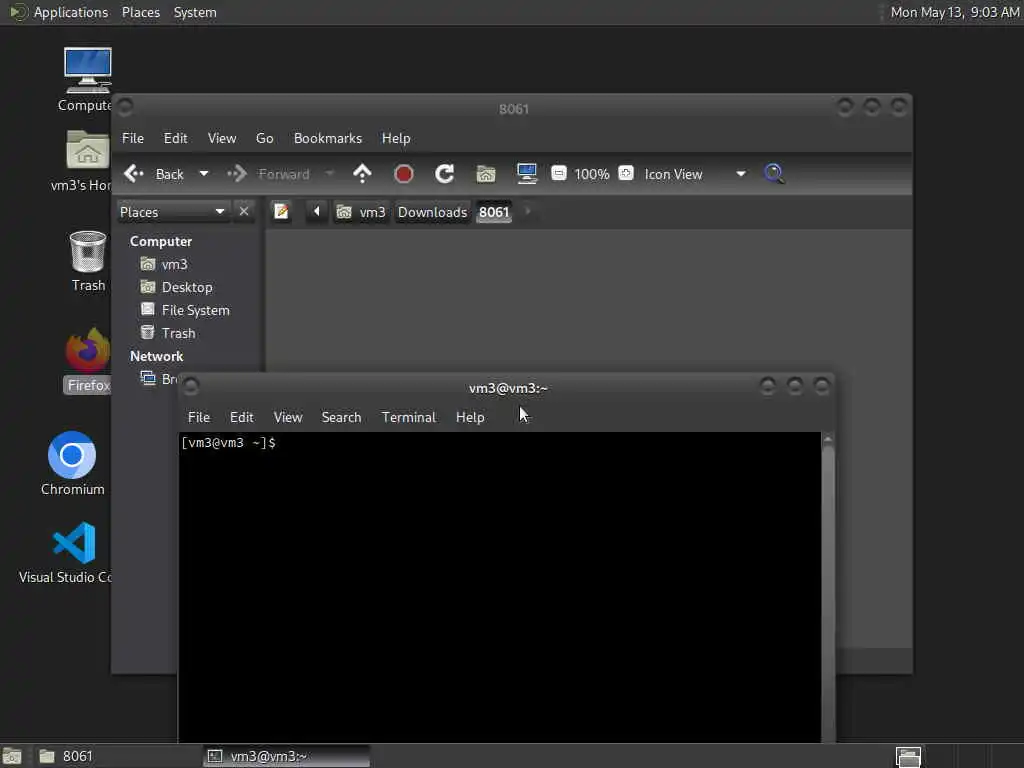Open Terminal menu in terminal window
Screen dimensions: 1024x768
[x=409, y=417]
